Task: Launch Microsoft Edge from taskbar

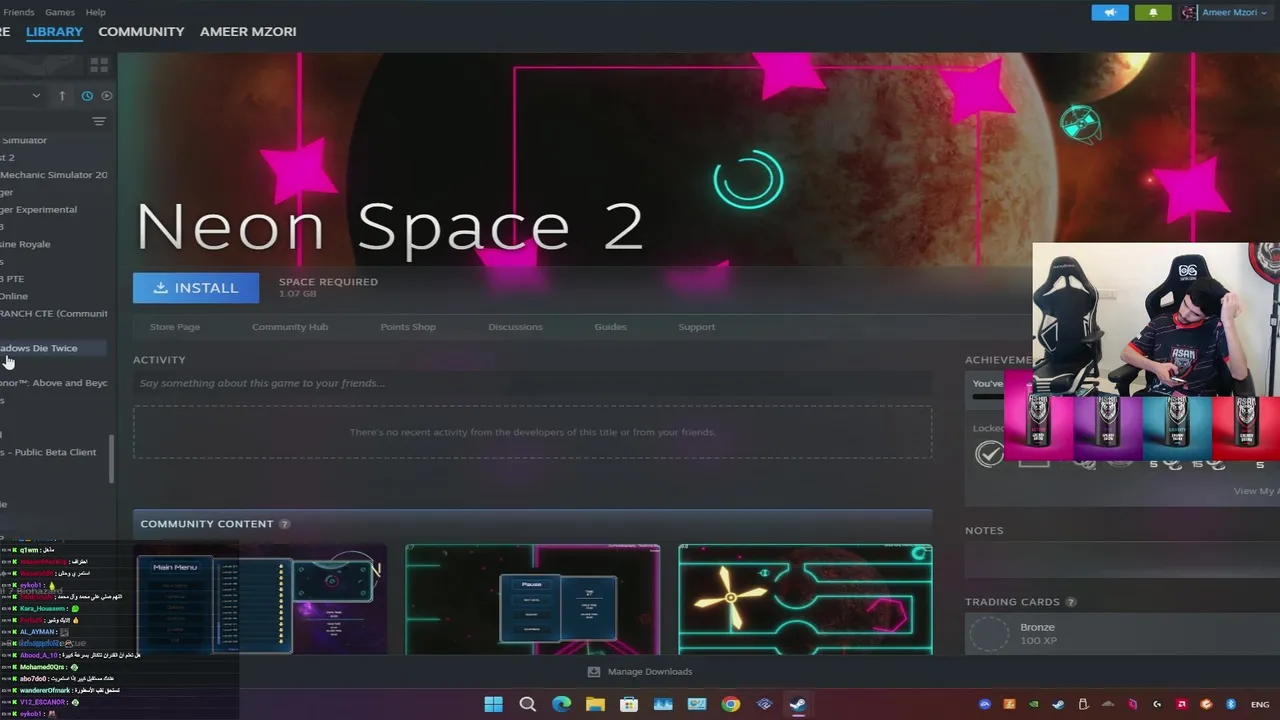Action: coord(561,704)
